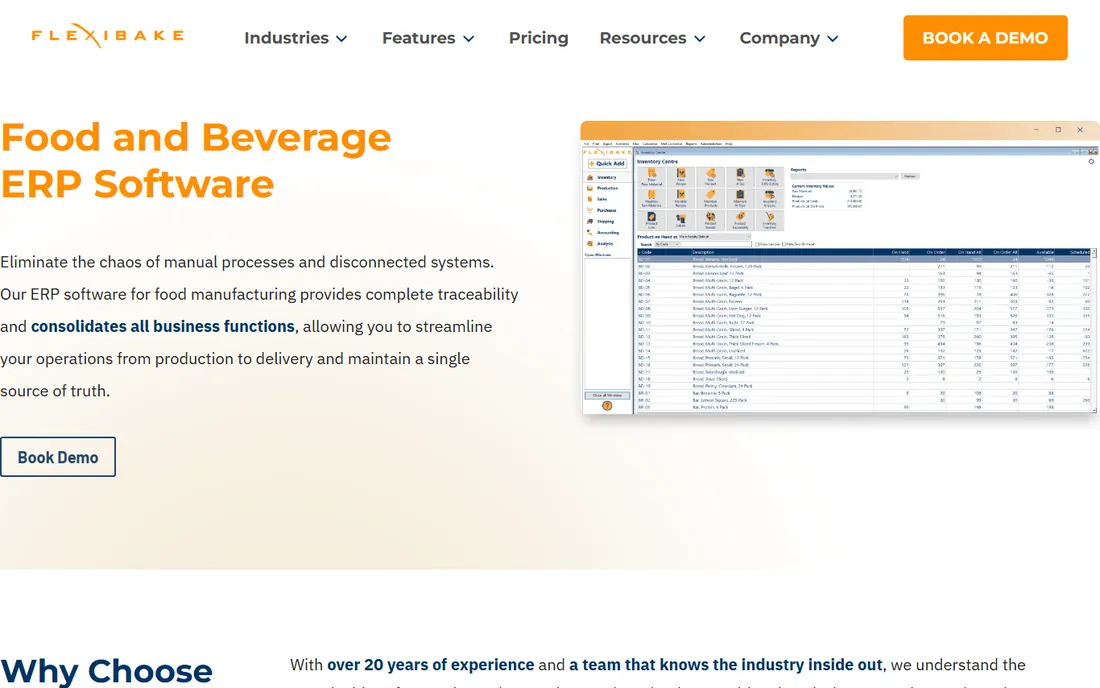Image resolution: width=1100 pixels, height=688 pixels.
Task: Open the Product on Hand facility dropdown
Action: tap(714, 237)
